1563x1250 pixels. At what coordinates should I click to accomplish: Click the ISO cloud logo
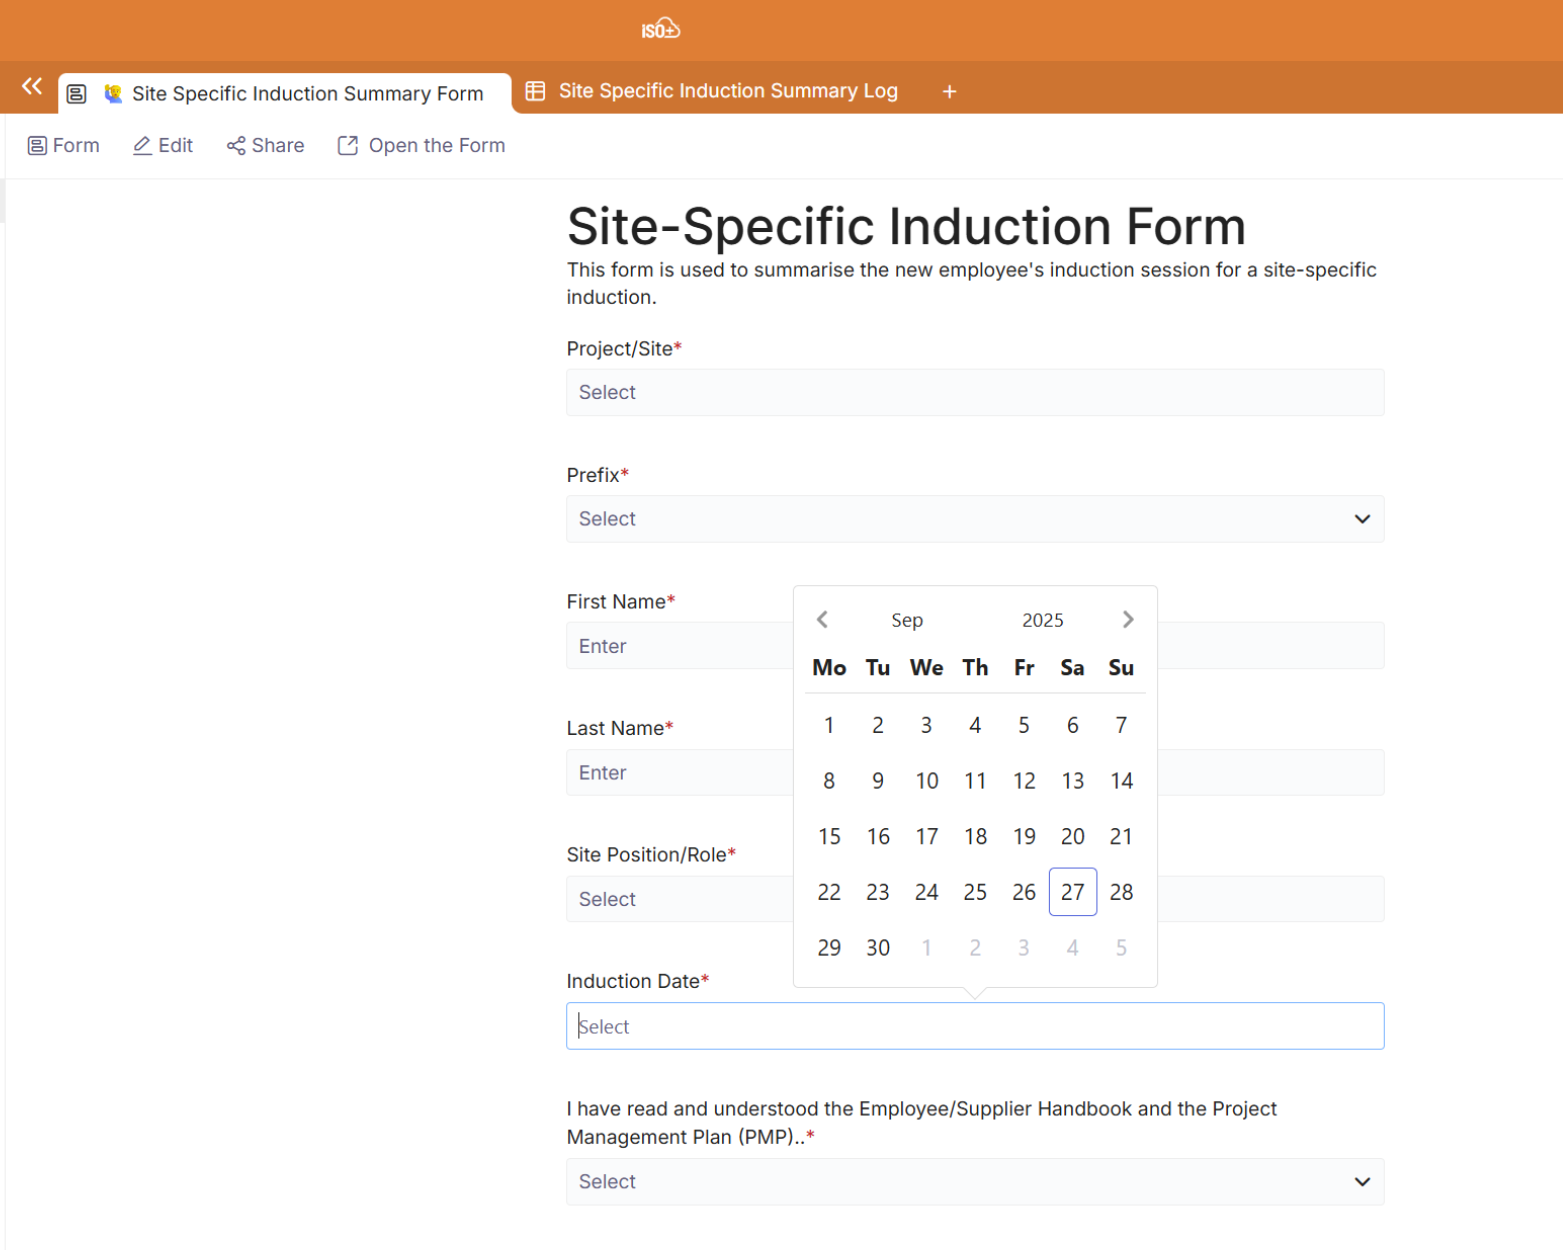[x=660, y=29]
